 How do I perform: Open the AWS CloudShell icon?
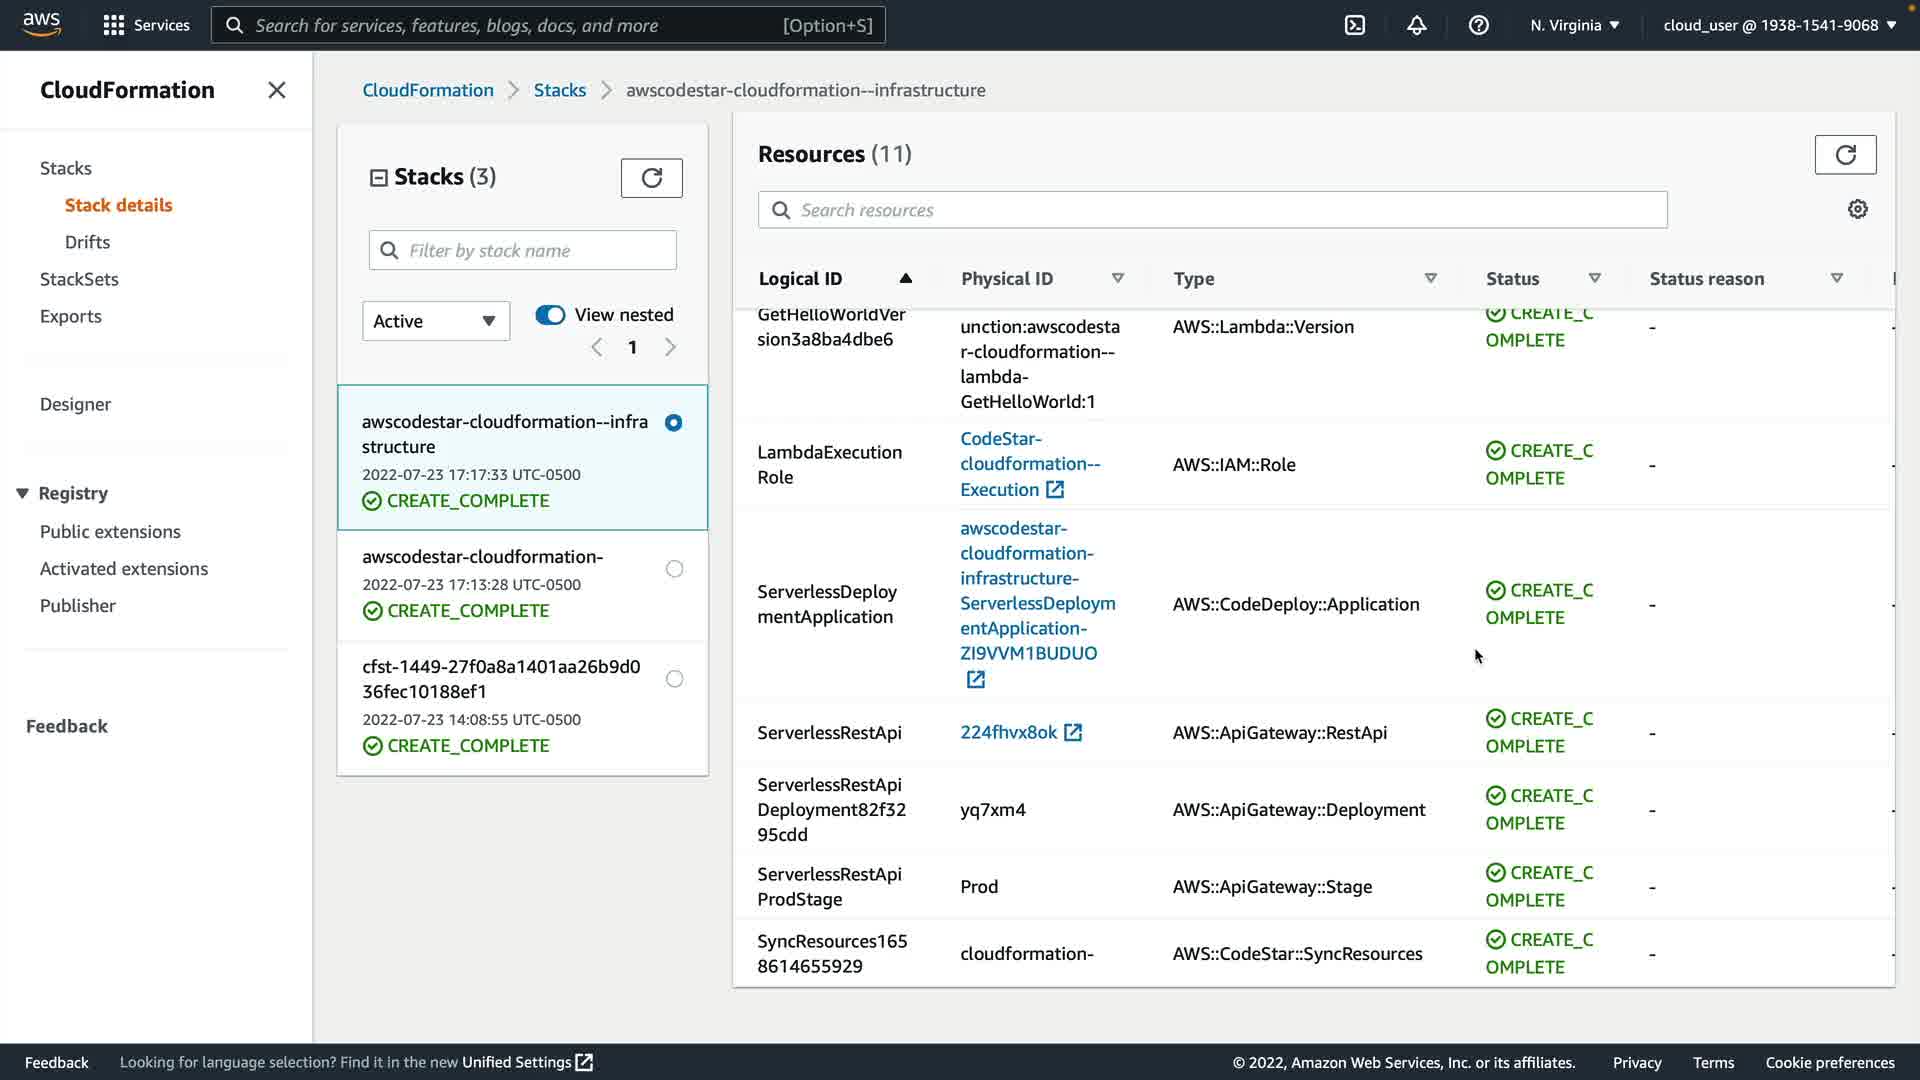coord(1354,25)
